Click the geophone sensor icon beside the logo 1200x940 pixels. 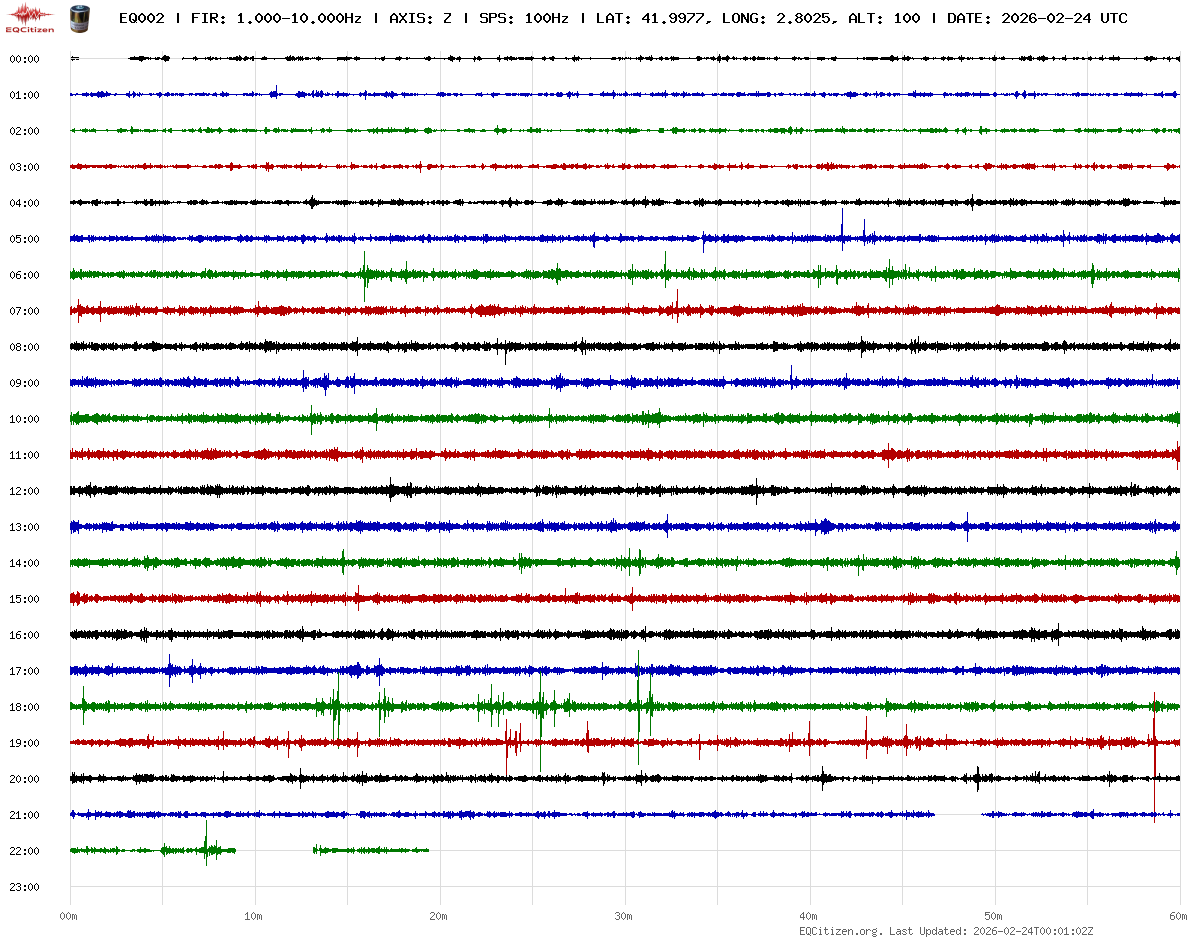point(78,18)
